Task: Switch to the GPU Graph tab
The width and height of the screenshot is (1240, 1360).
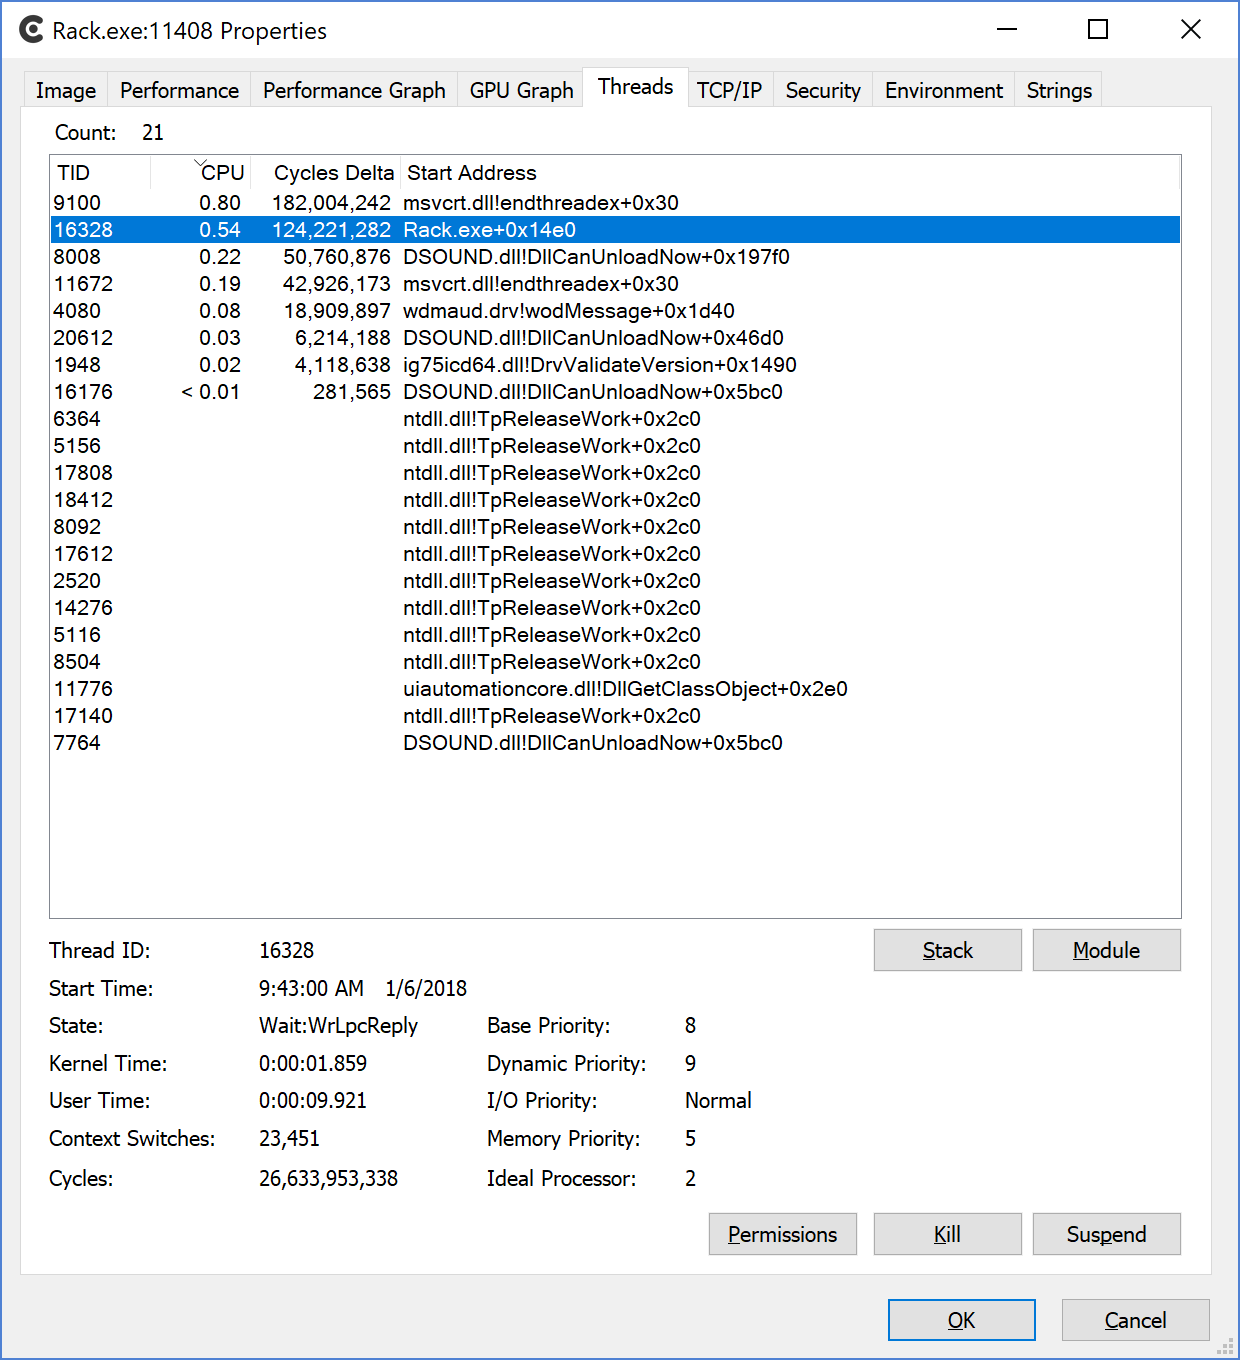Action: point(521,90)
